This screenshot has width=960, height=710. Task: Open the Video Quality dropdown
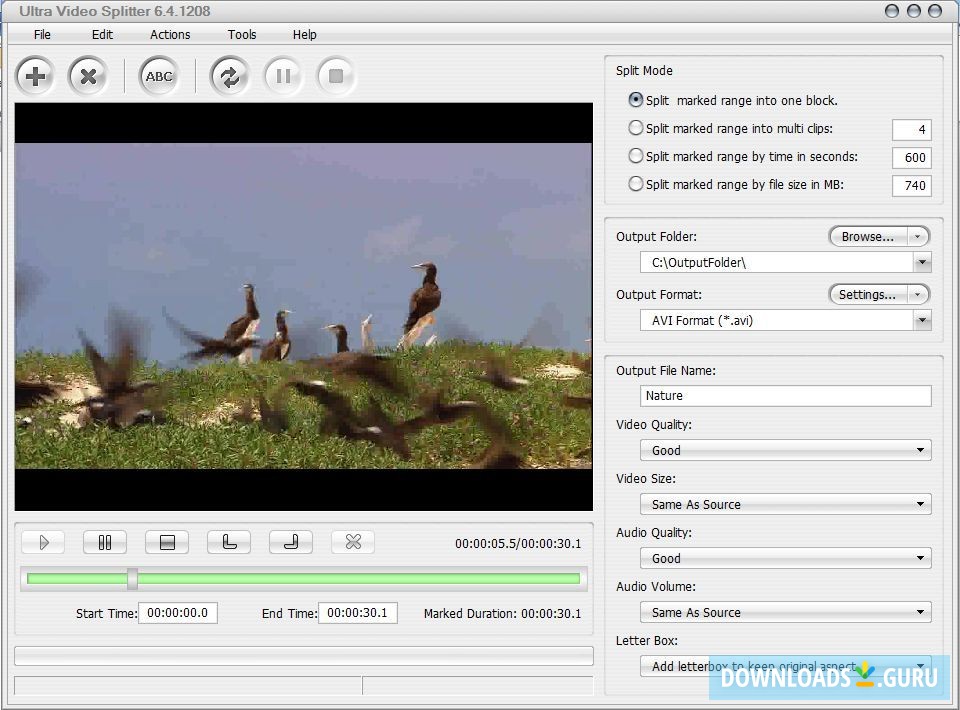(921, 450)
